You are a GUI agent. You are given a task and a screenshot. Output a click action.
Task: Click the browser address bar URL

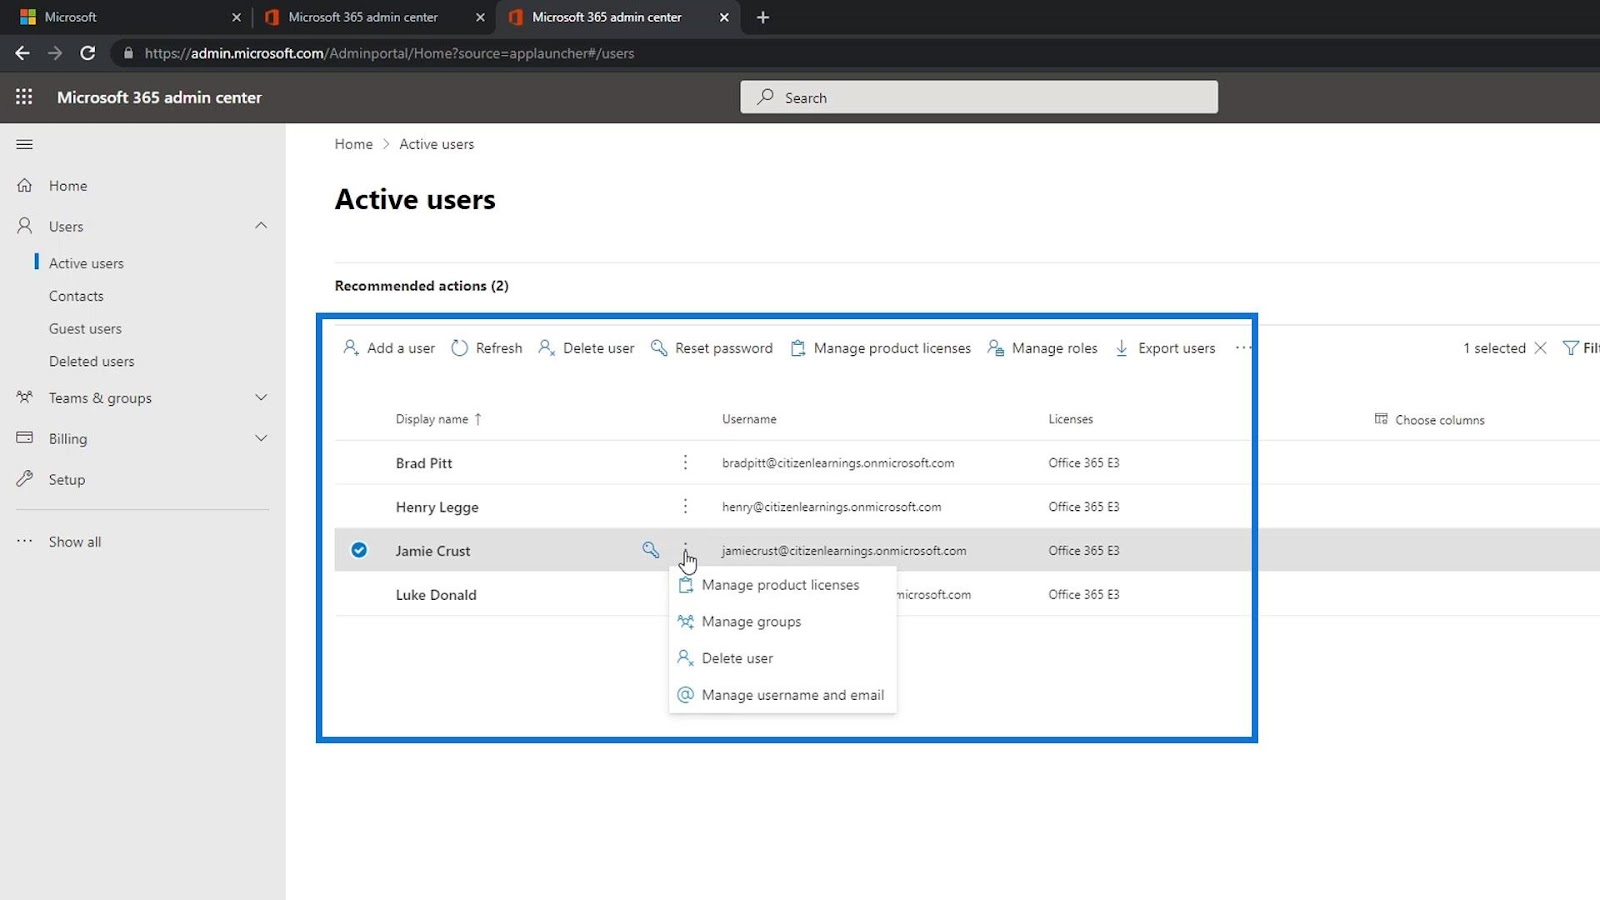[x=390, y=53]
